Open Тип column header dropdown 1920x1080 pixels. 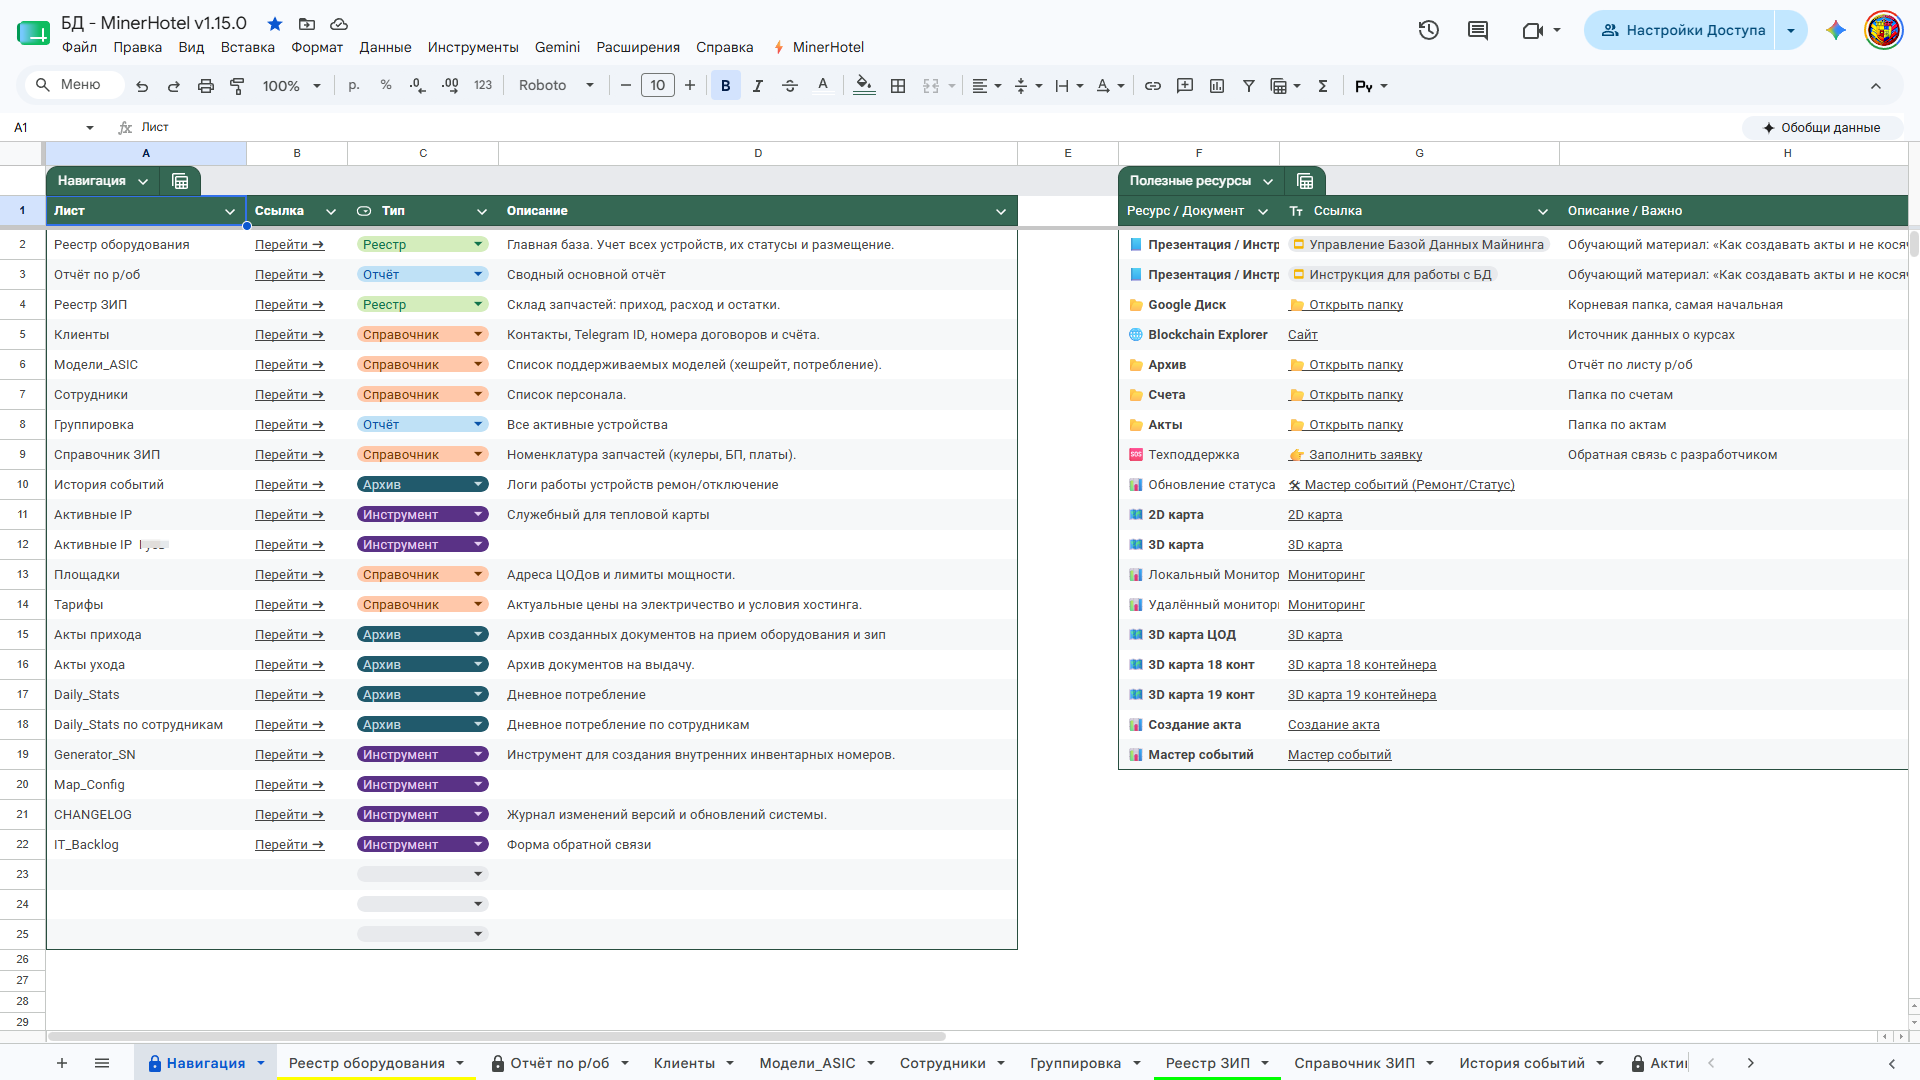[482, 211]
